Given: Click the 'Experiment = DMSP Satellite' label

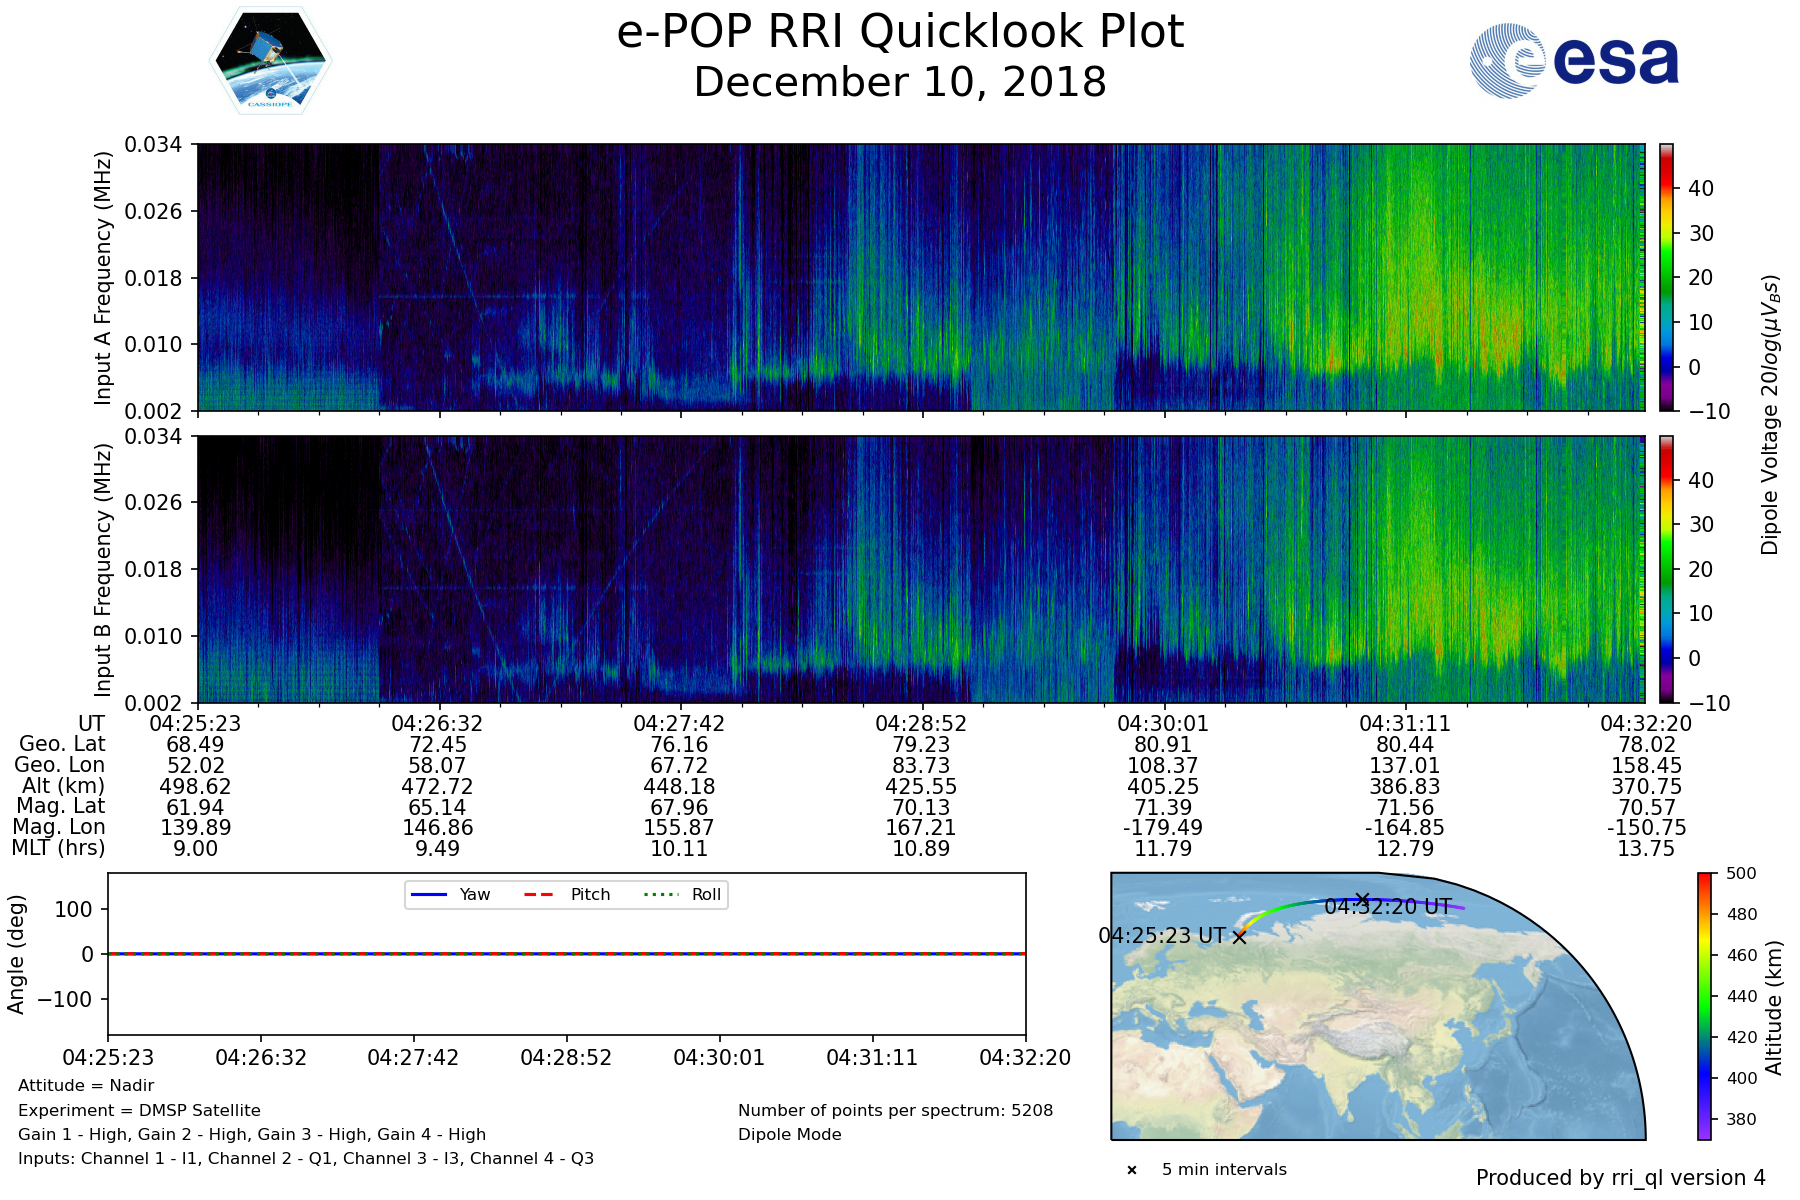Looking at the screenshot, I should point(139,1110).
